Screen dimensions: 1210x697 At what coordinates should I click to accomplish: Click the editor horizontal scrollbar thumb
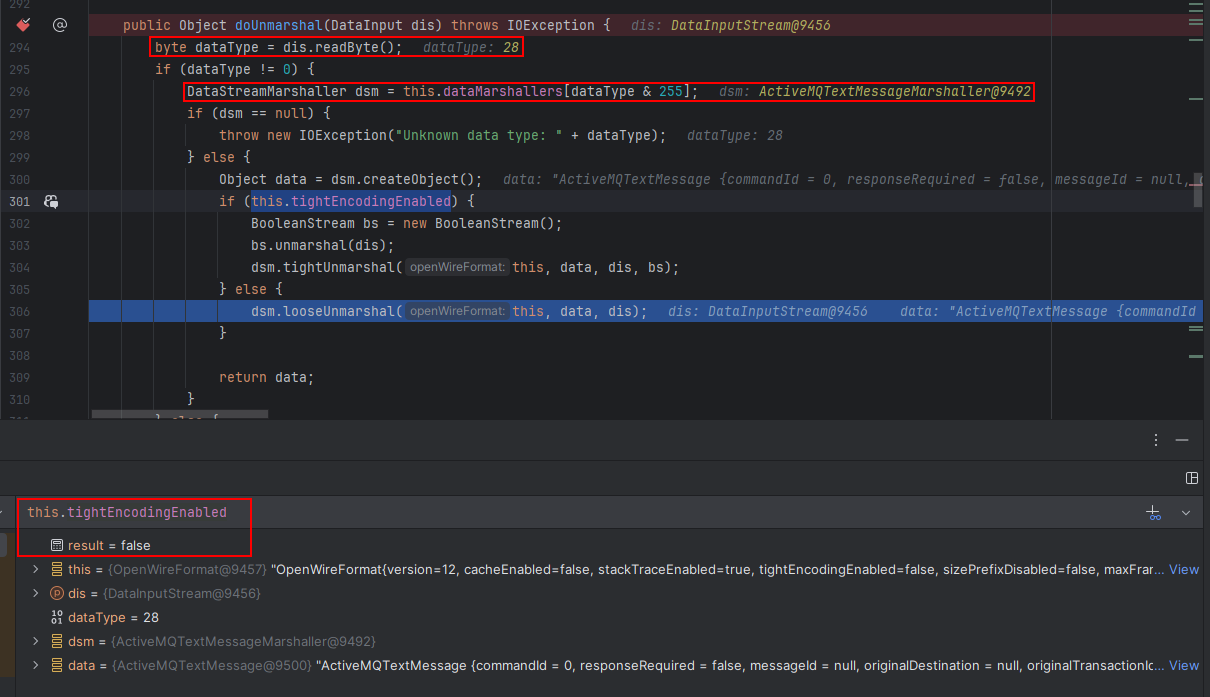179,413
